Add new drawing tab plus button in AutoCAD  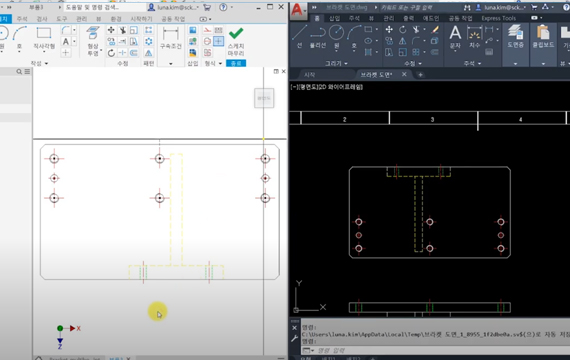tap(420, 75)
